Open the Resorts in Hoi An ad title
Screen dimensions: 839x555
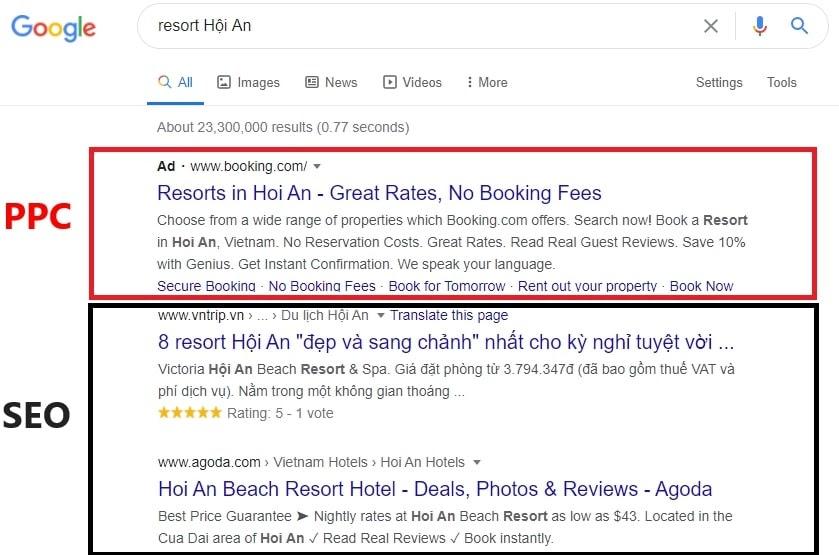pos(379,192)
